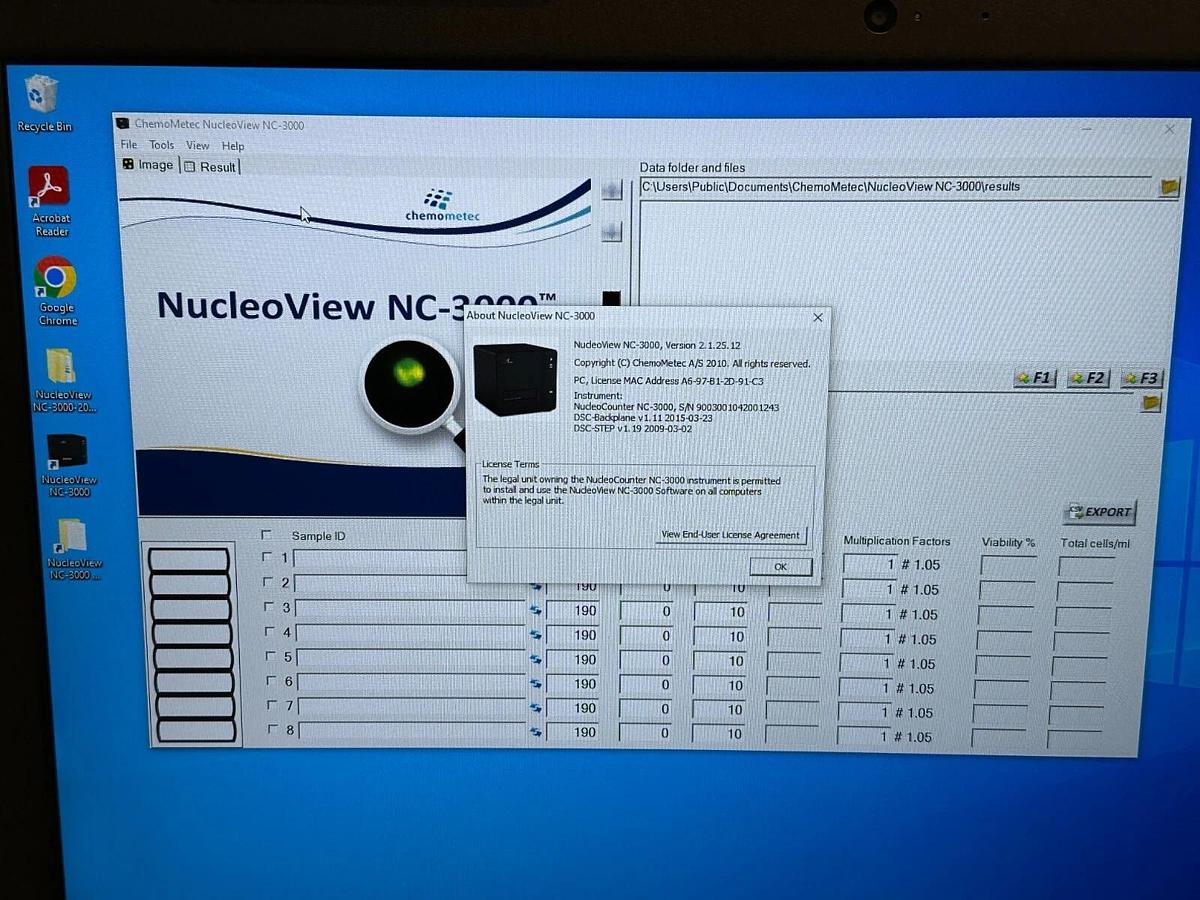
Task: Browse the data folder via the folder icon beside the results path
Action: [x=1169, y=187]
